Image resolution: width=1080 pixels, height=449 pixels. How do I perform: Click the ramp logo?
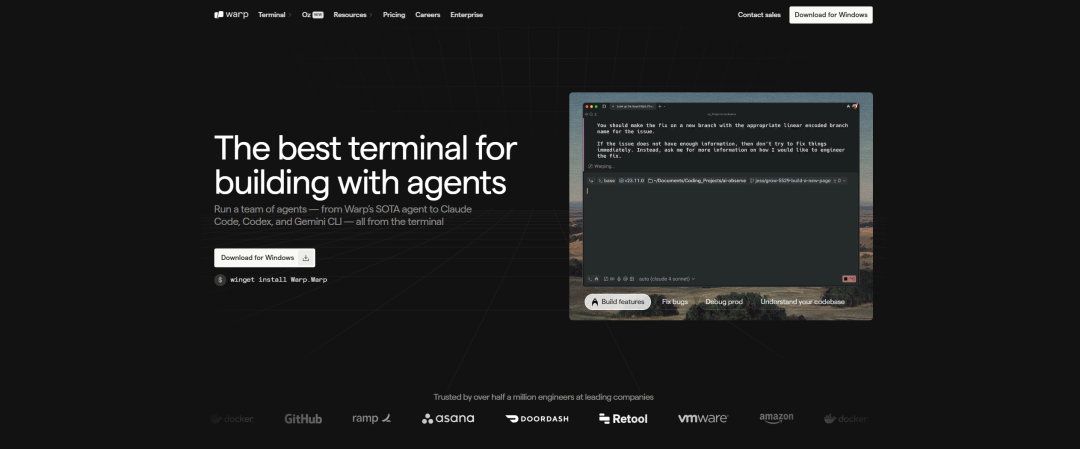pos(371,418)
